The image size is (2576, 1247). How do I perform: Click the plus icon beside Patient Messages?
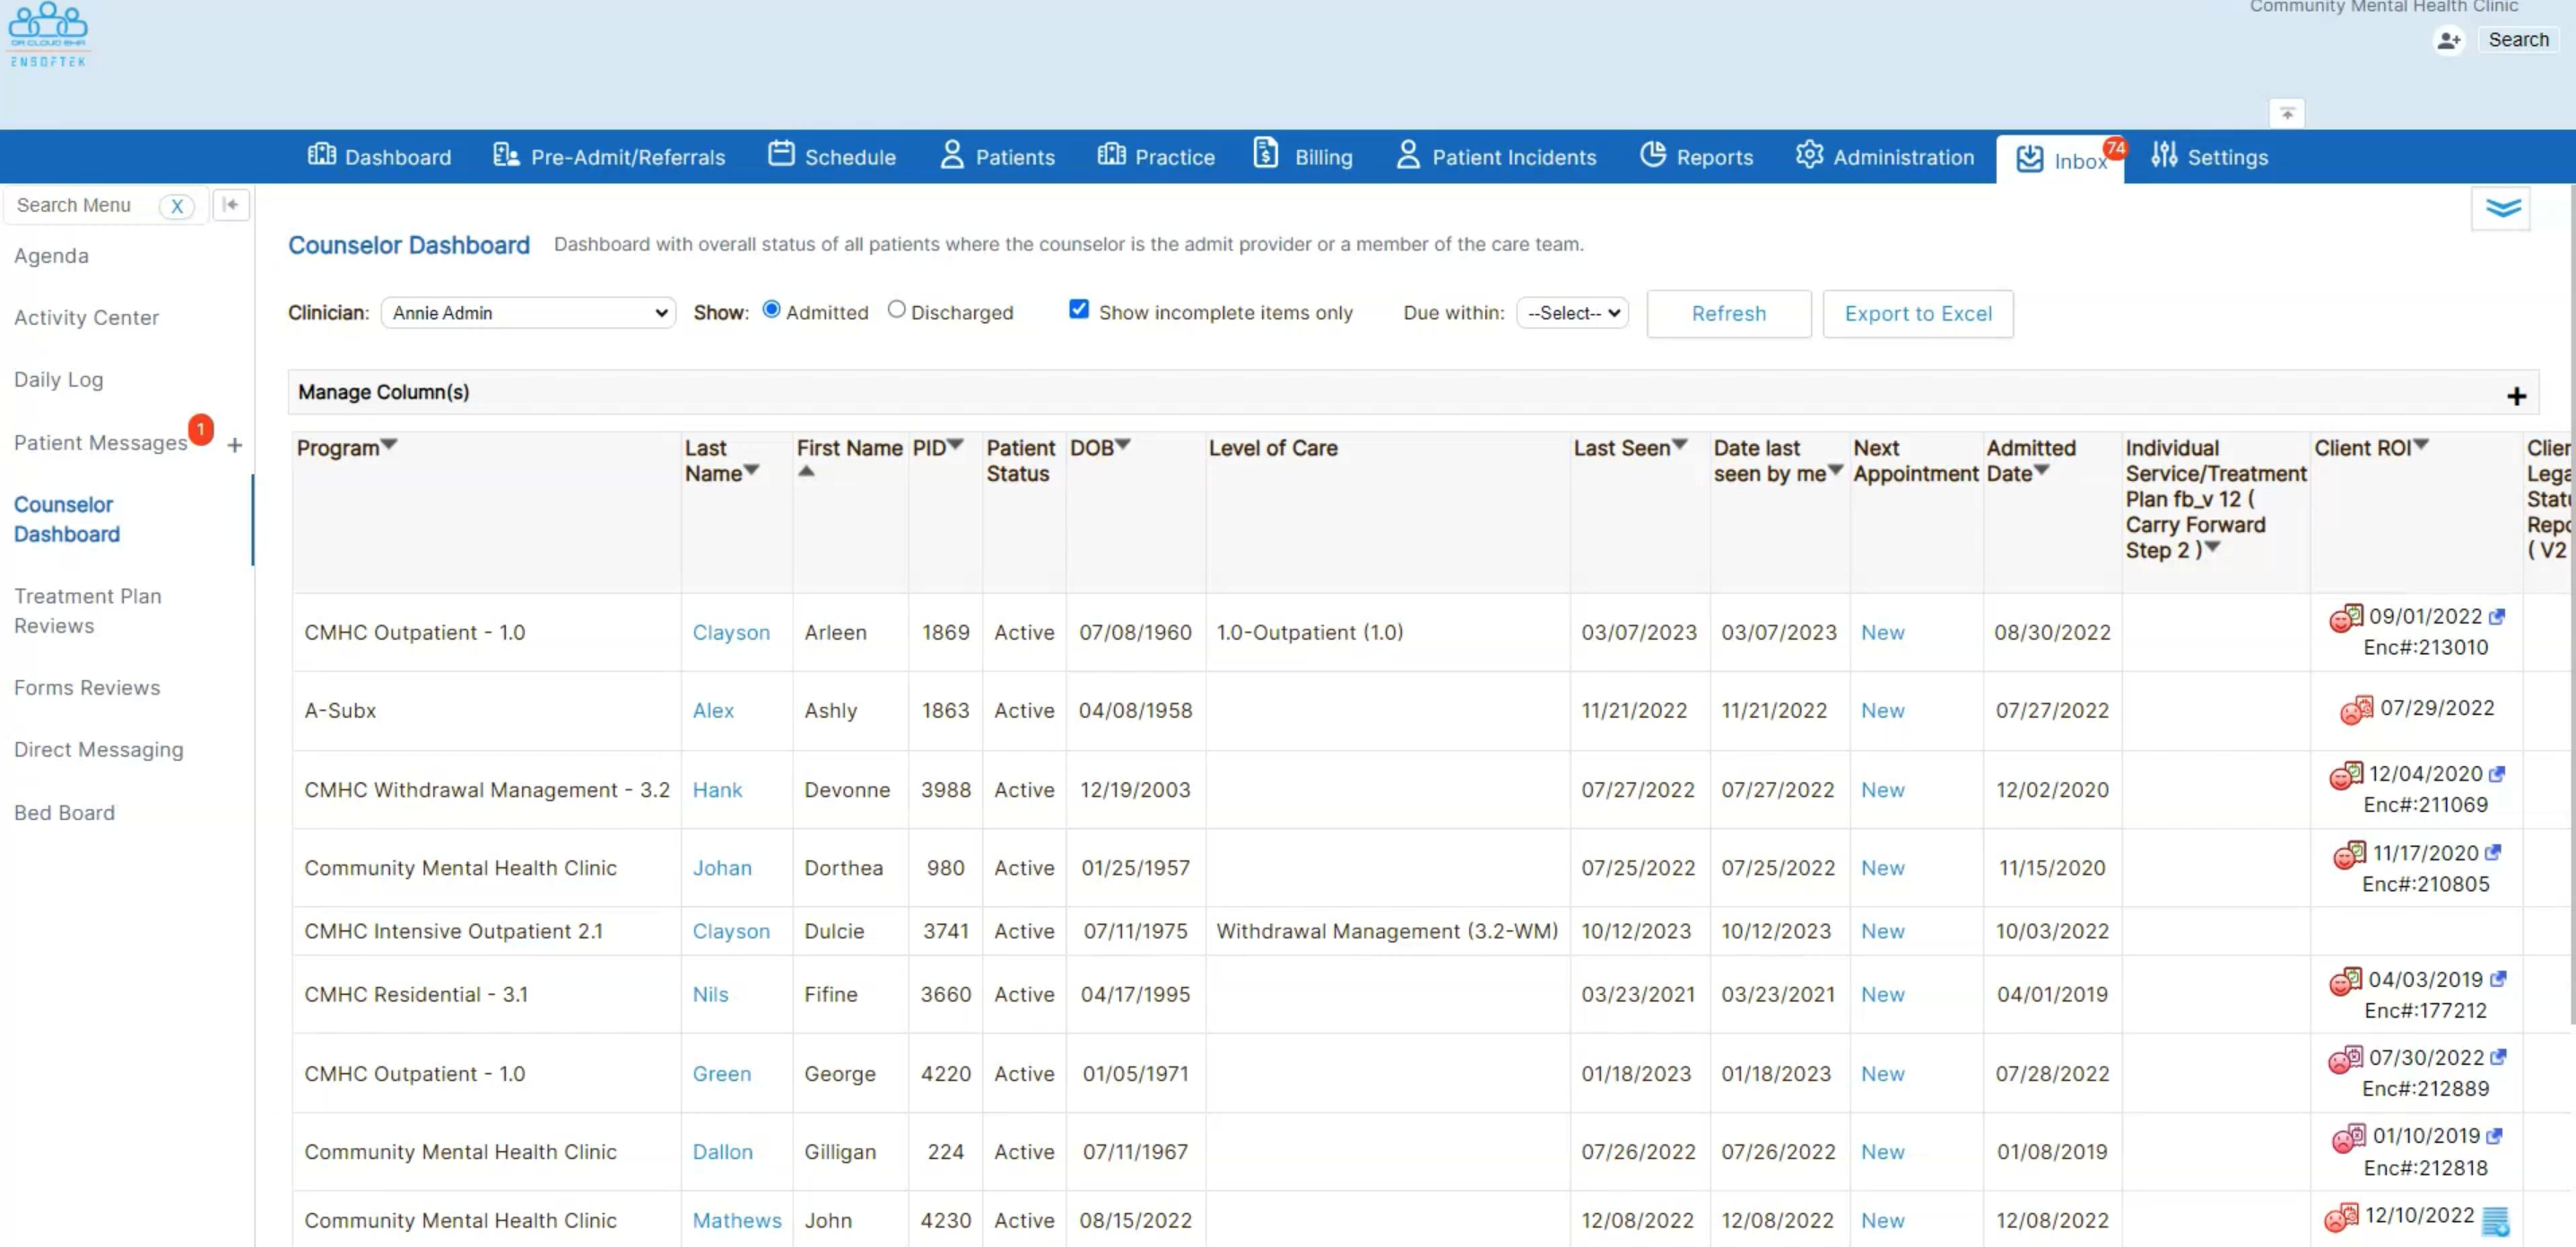235,445
